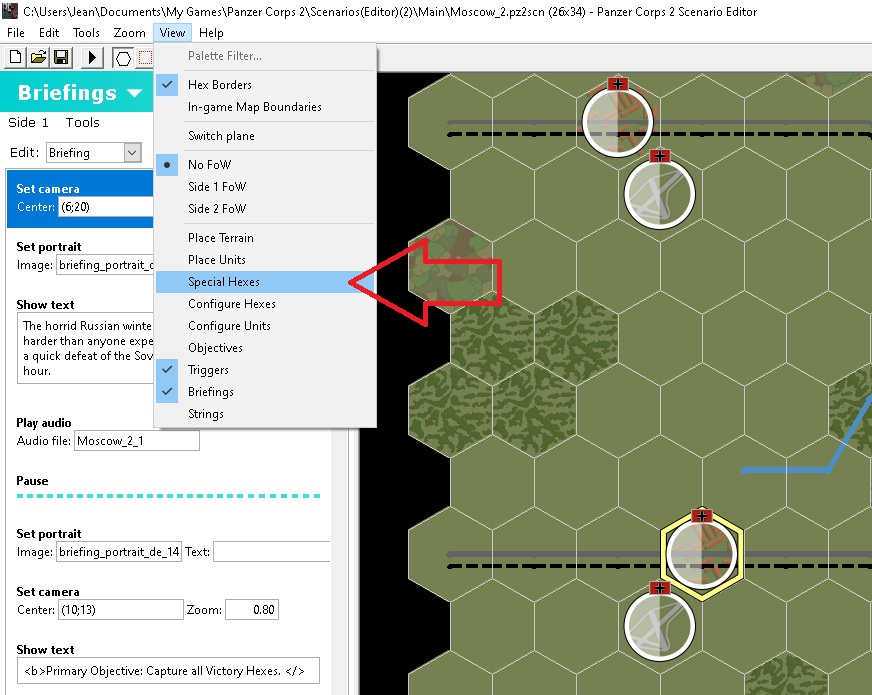Click the Audio file input field

click(x=136, y=441)
